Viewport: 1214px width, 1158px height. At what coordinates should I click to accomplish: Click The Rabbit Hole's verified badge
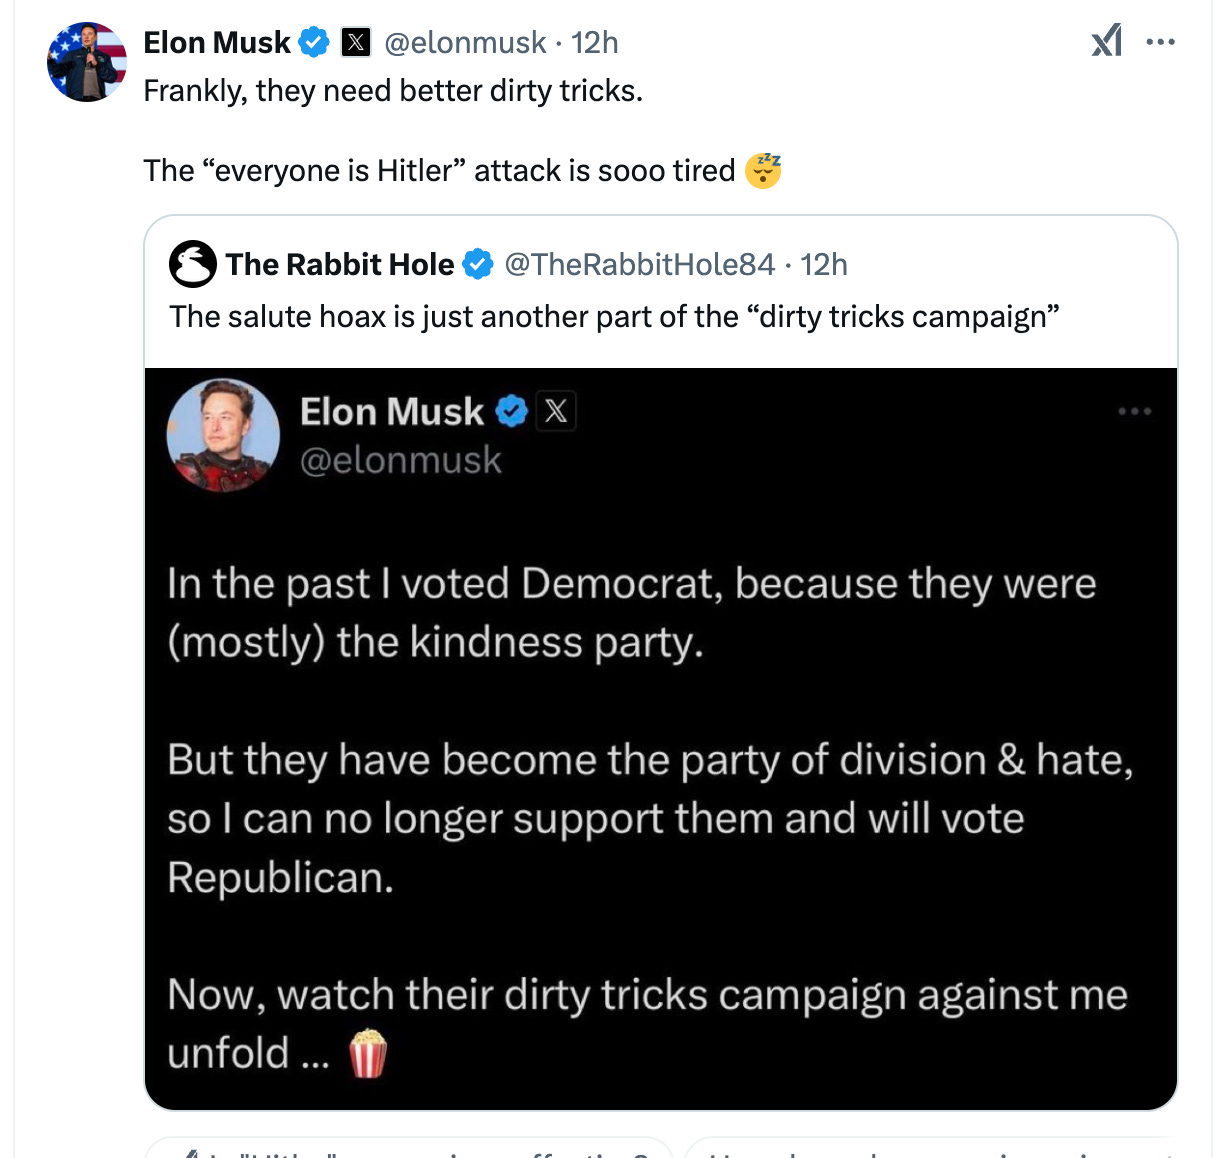[x=478, y=265]
